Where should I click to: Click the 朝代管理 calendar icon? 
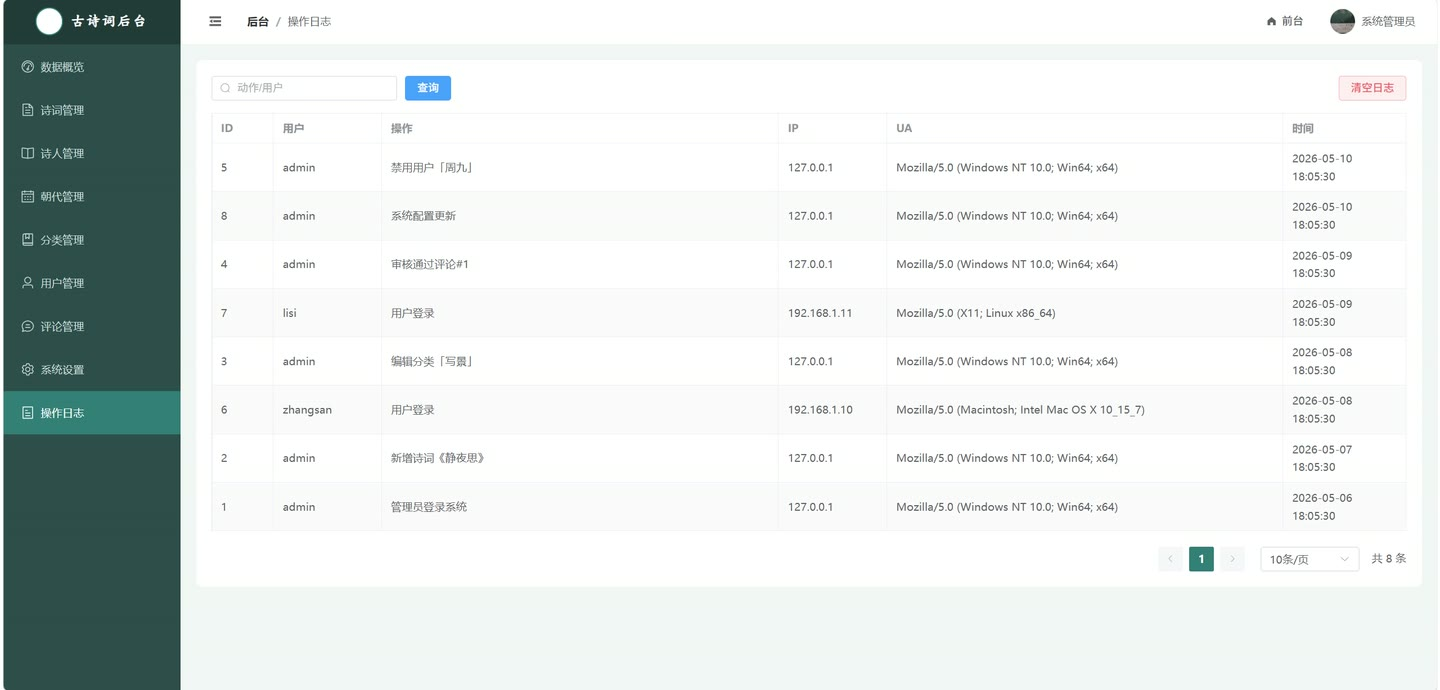(28, 197)
